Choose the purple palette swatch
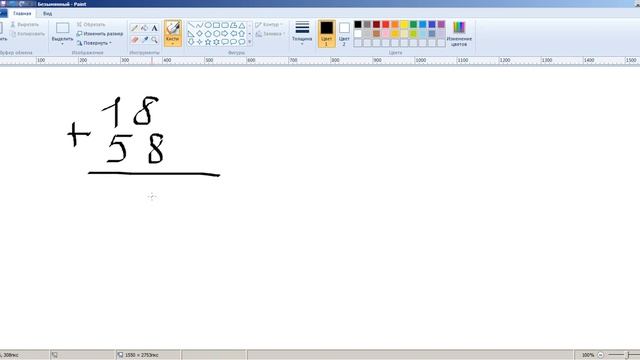This screenshot has height=360, width=640. pos(441,24)
